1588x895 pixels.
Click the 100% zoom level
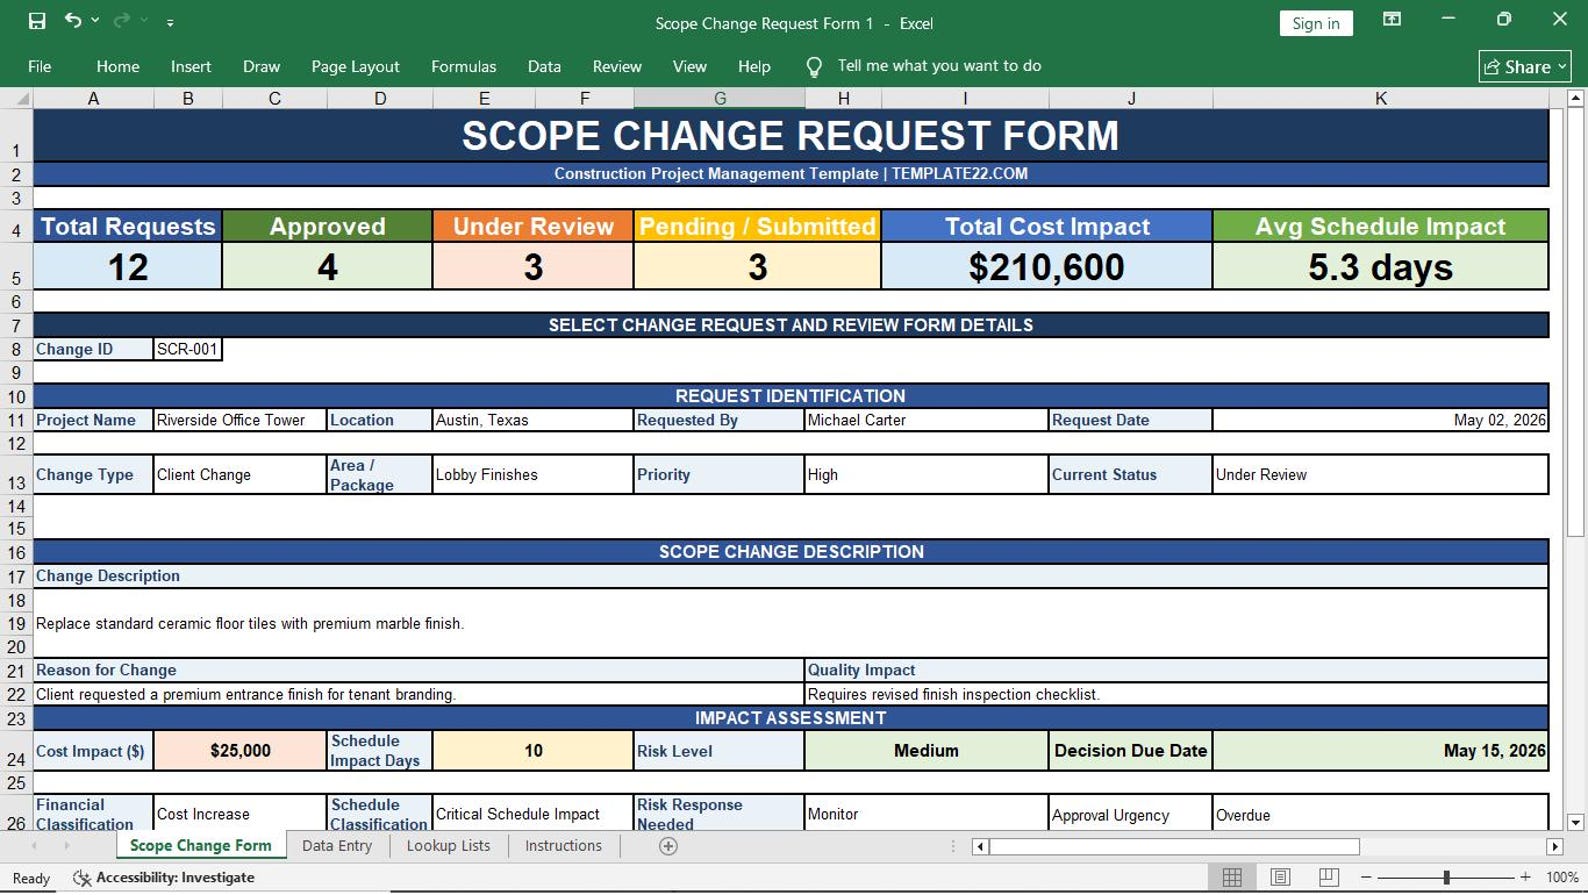[x=1561, y=877]
